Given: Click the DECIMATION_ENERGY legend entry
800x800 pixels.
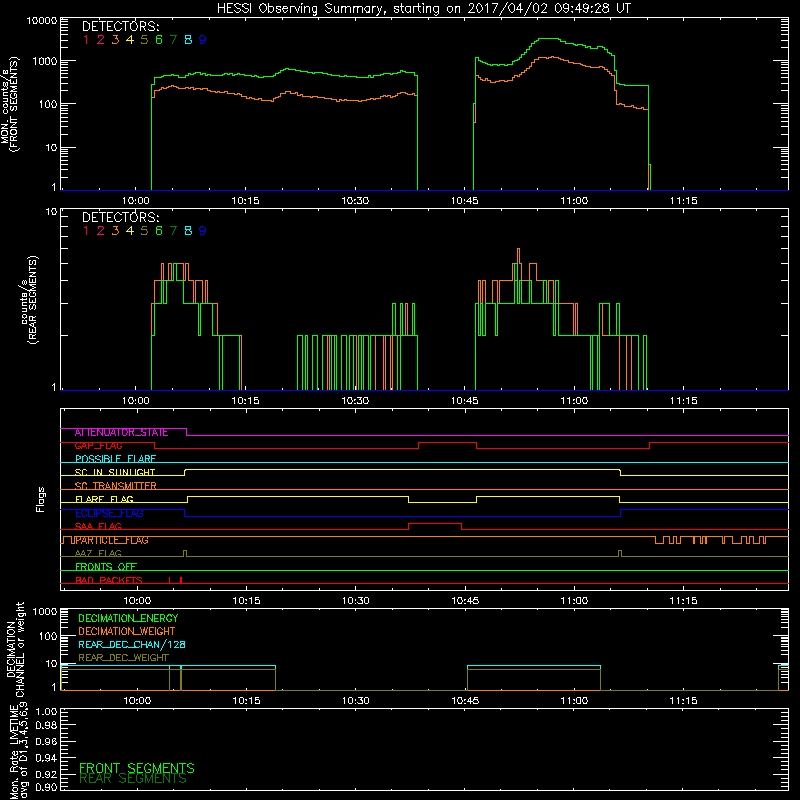Looking at the screenshot, I should [128, 618].
